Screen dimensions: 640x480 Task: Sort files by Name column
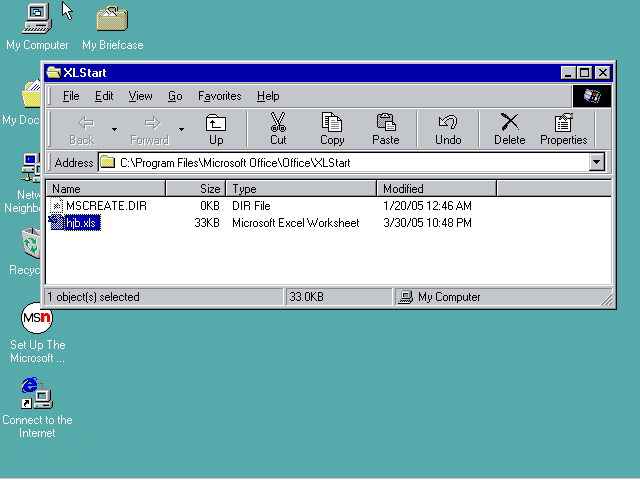[105, 189]
